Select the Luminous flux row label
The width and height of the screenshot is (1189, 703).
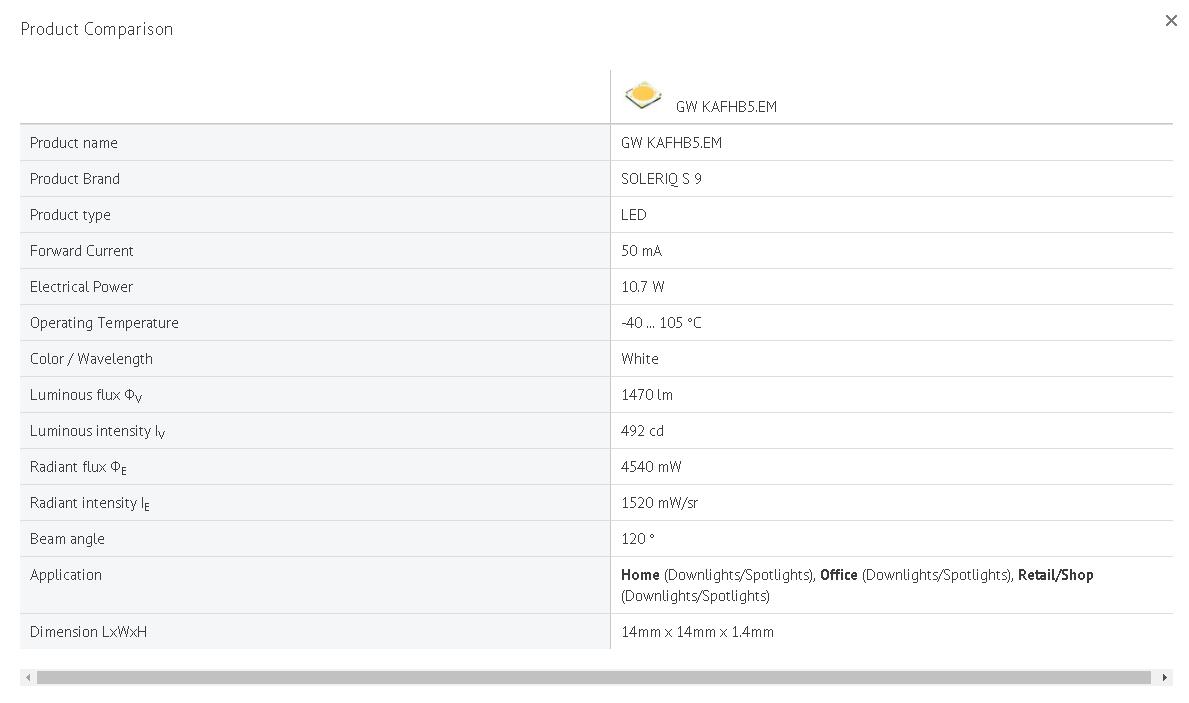tap(86, 395)
